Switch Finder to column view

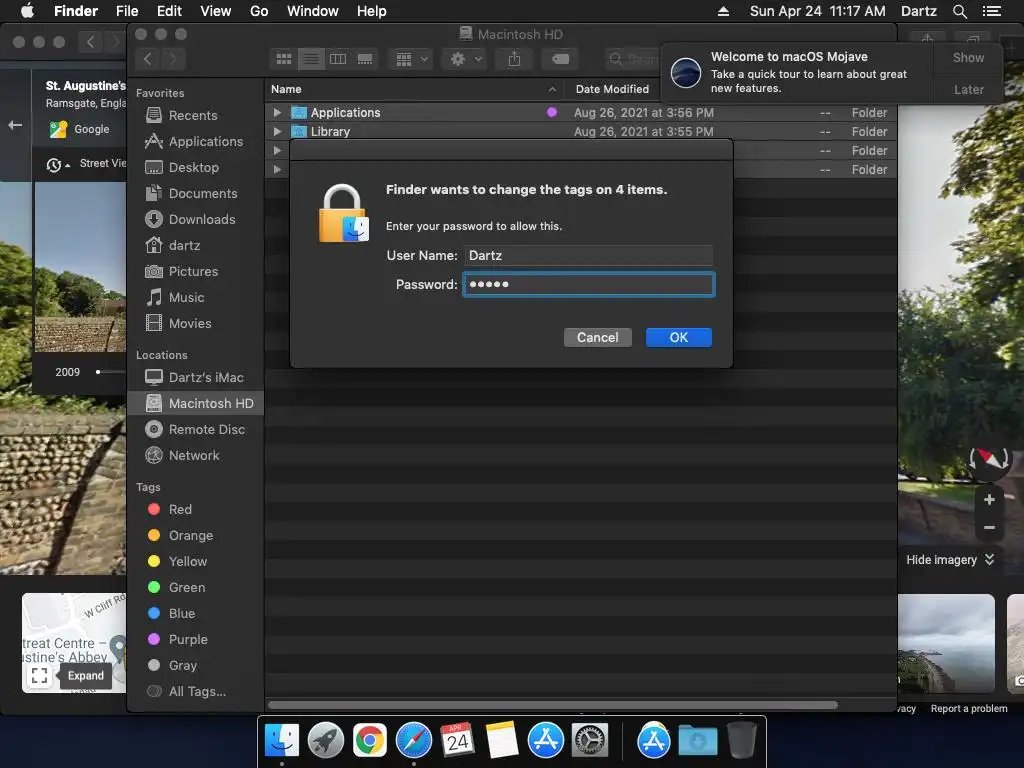[x=338, y=59]
